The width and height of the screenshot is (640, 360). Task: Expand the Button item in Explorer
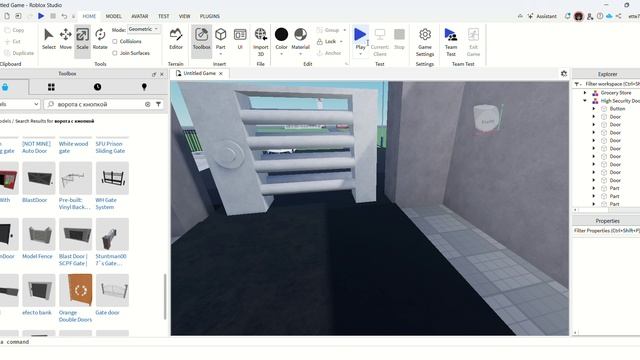click(593, 109)
